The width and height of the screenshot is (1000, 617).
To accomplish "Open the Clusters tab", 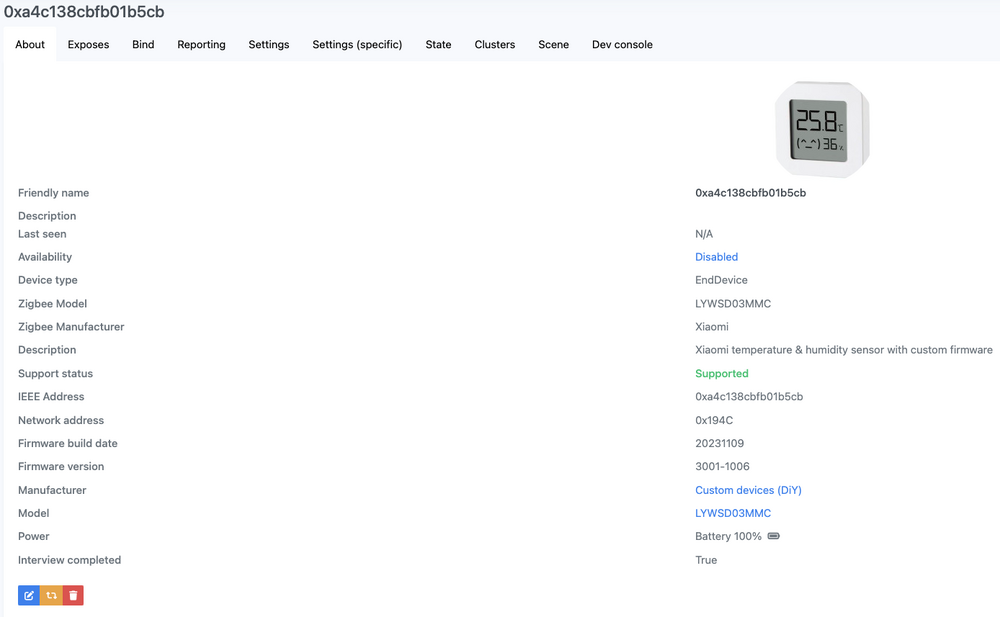I will tap(495, 45).
